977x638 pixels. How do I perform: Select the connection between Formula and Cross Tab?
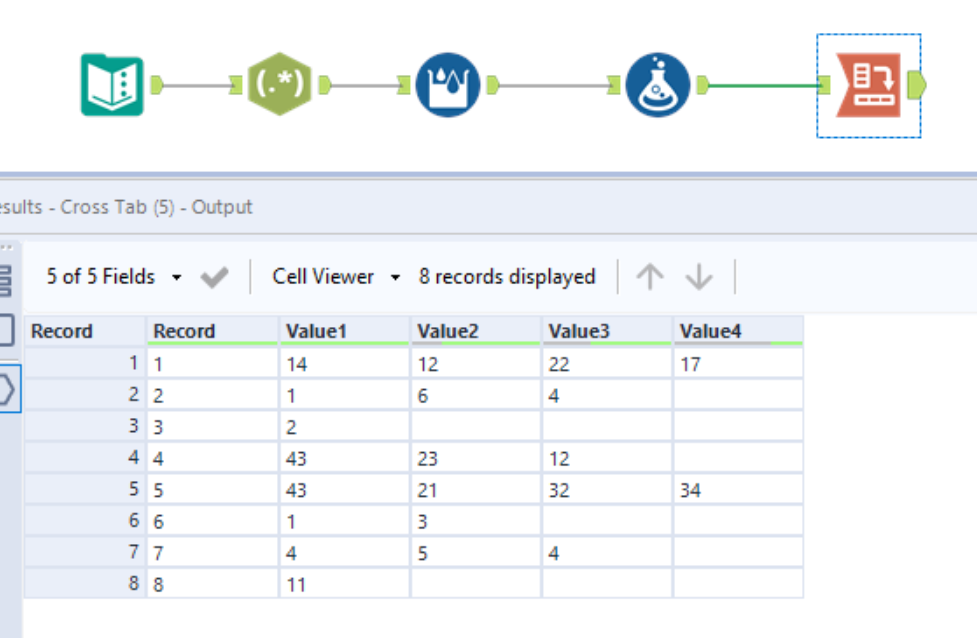point(765,86)
